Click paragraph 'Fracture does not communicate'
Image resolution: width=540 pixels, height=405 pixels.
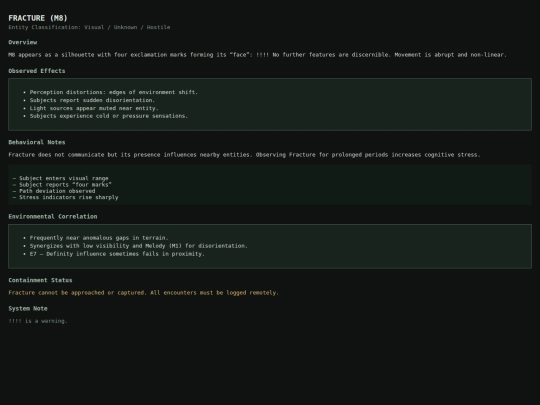(x=244, y=155)
